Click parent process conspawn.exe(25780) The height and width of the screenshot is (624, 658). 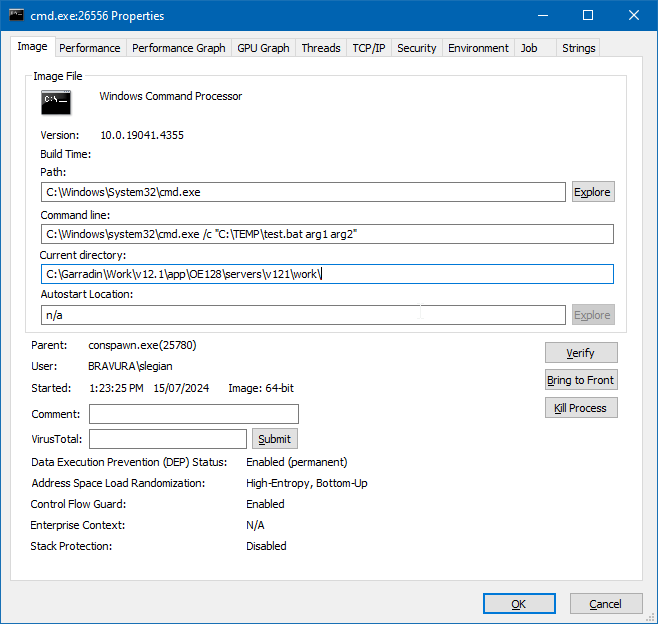pos(142,345)
